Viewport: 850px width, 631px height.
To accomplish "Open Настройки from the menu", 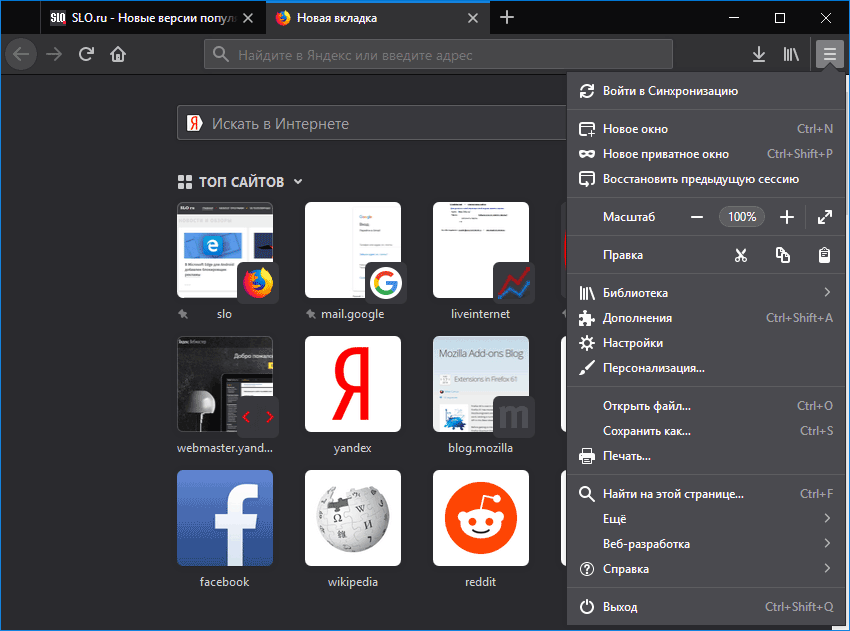I will pos(706,343).
